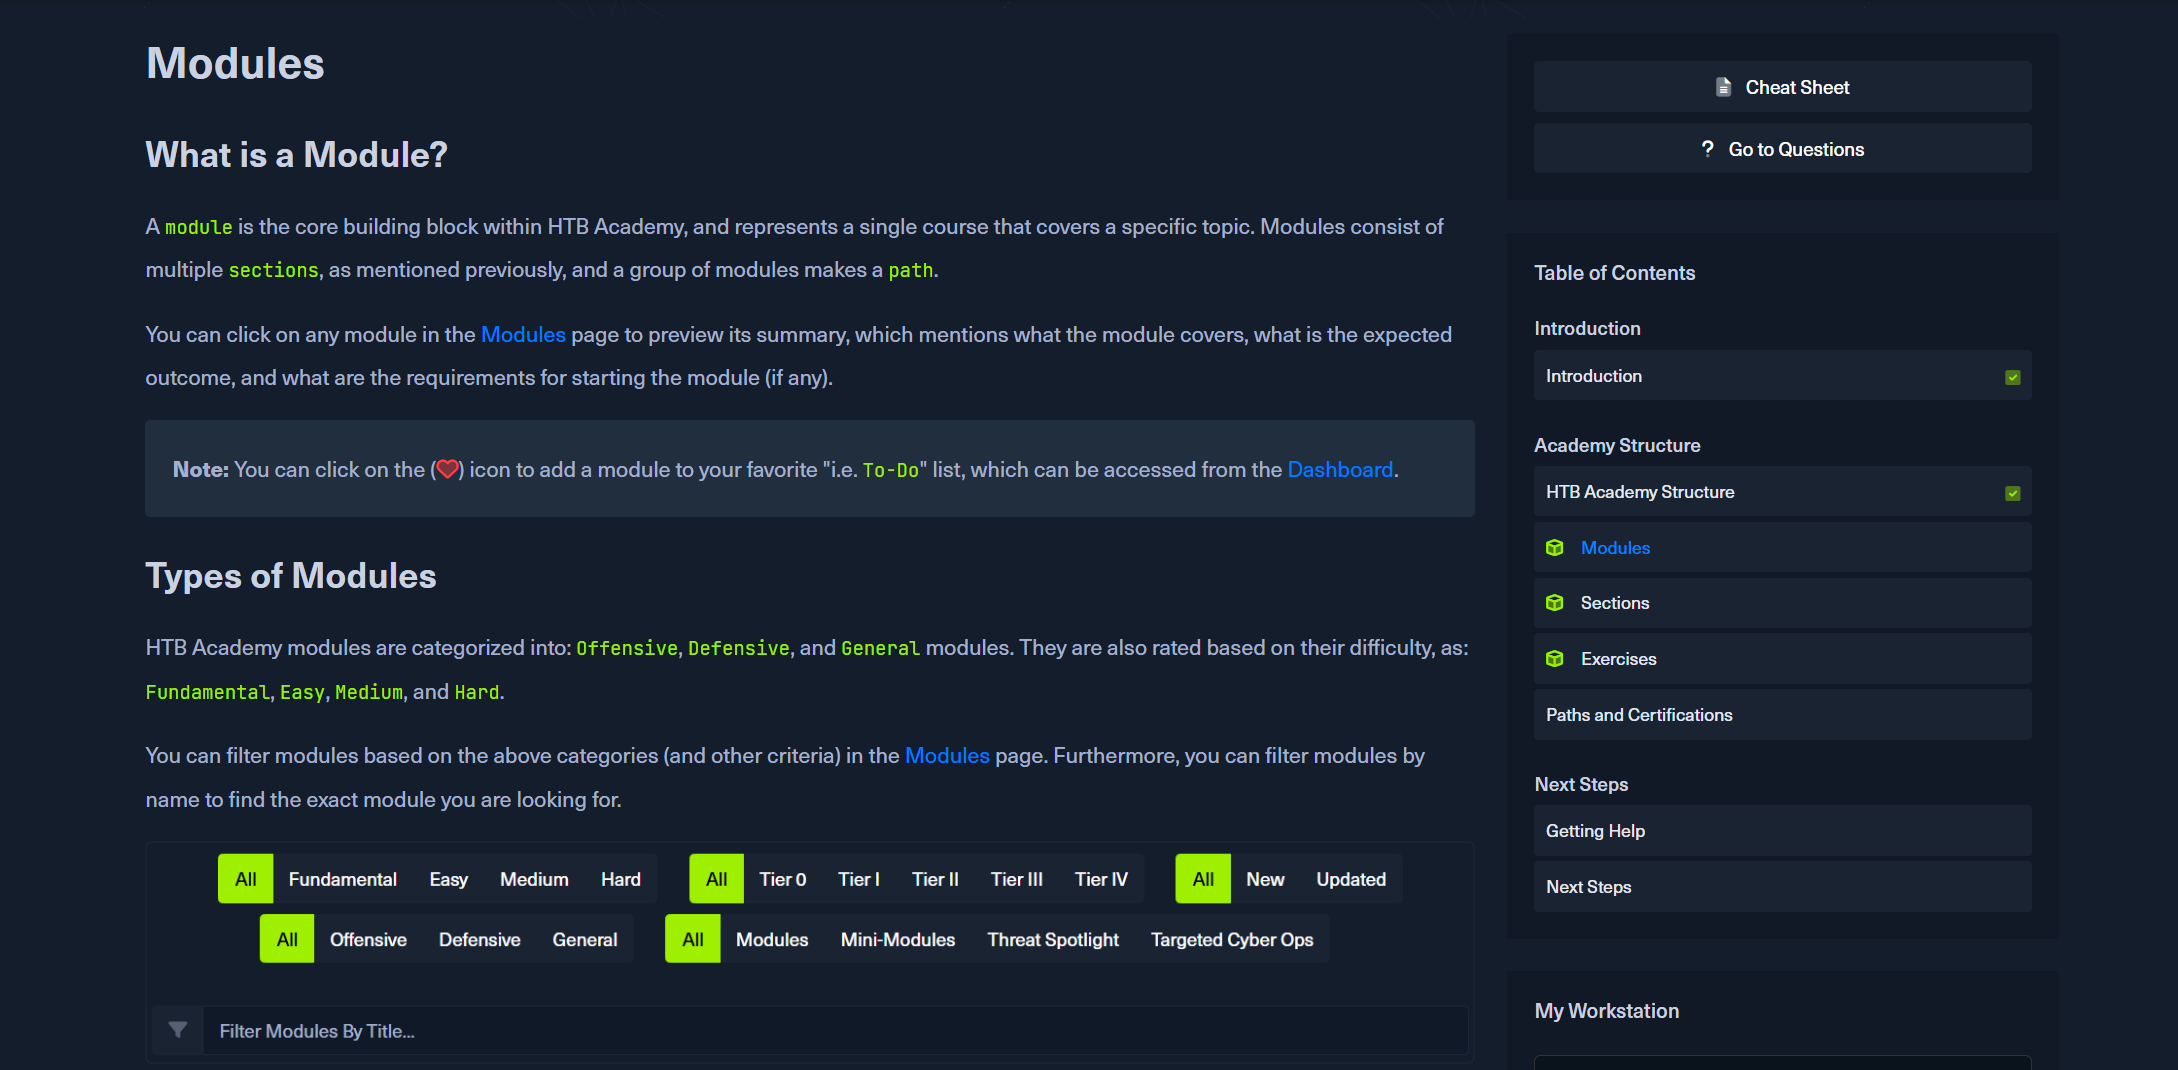
Task: Open the Introduction section in the contents
Action: [1782, 376]
